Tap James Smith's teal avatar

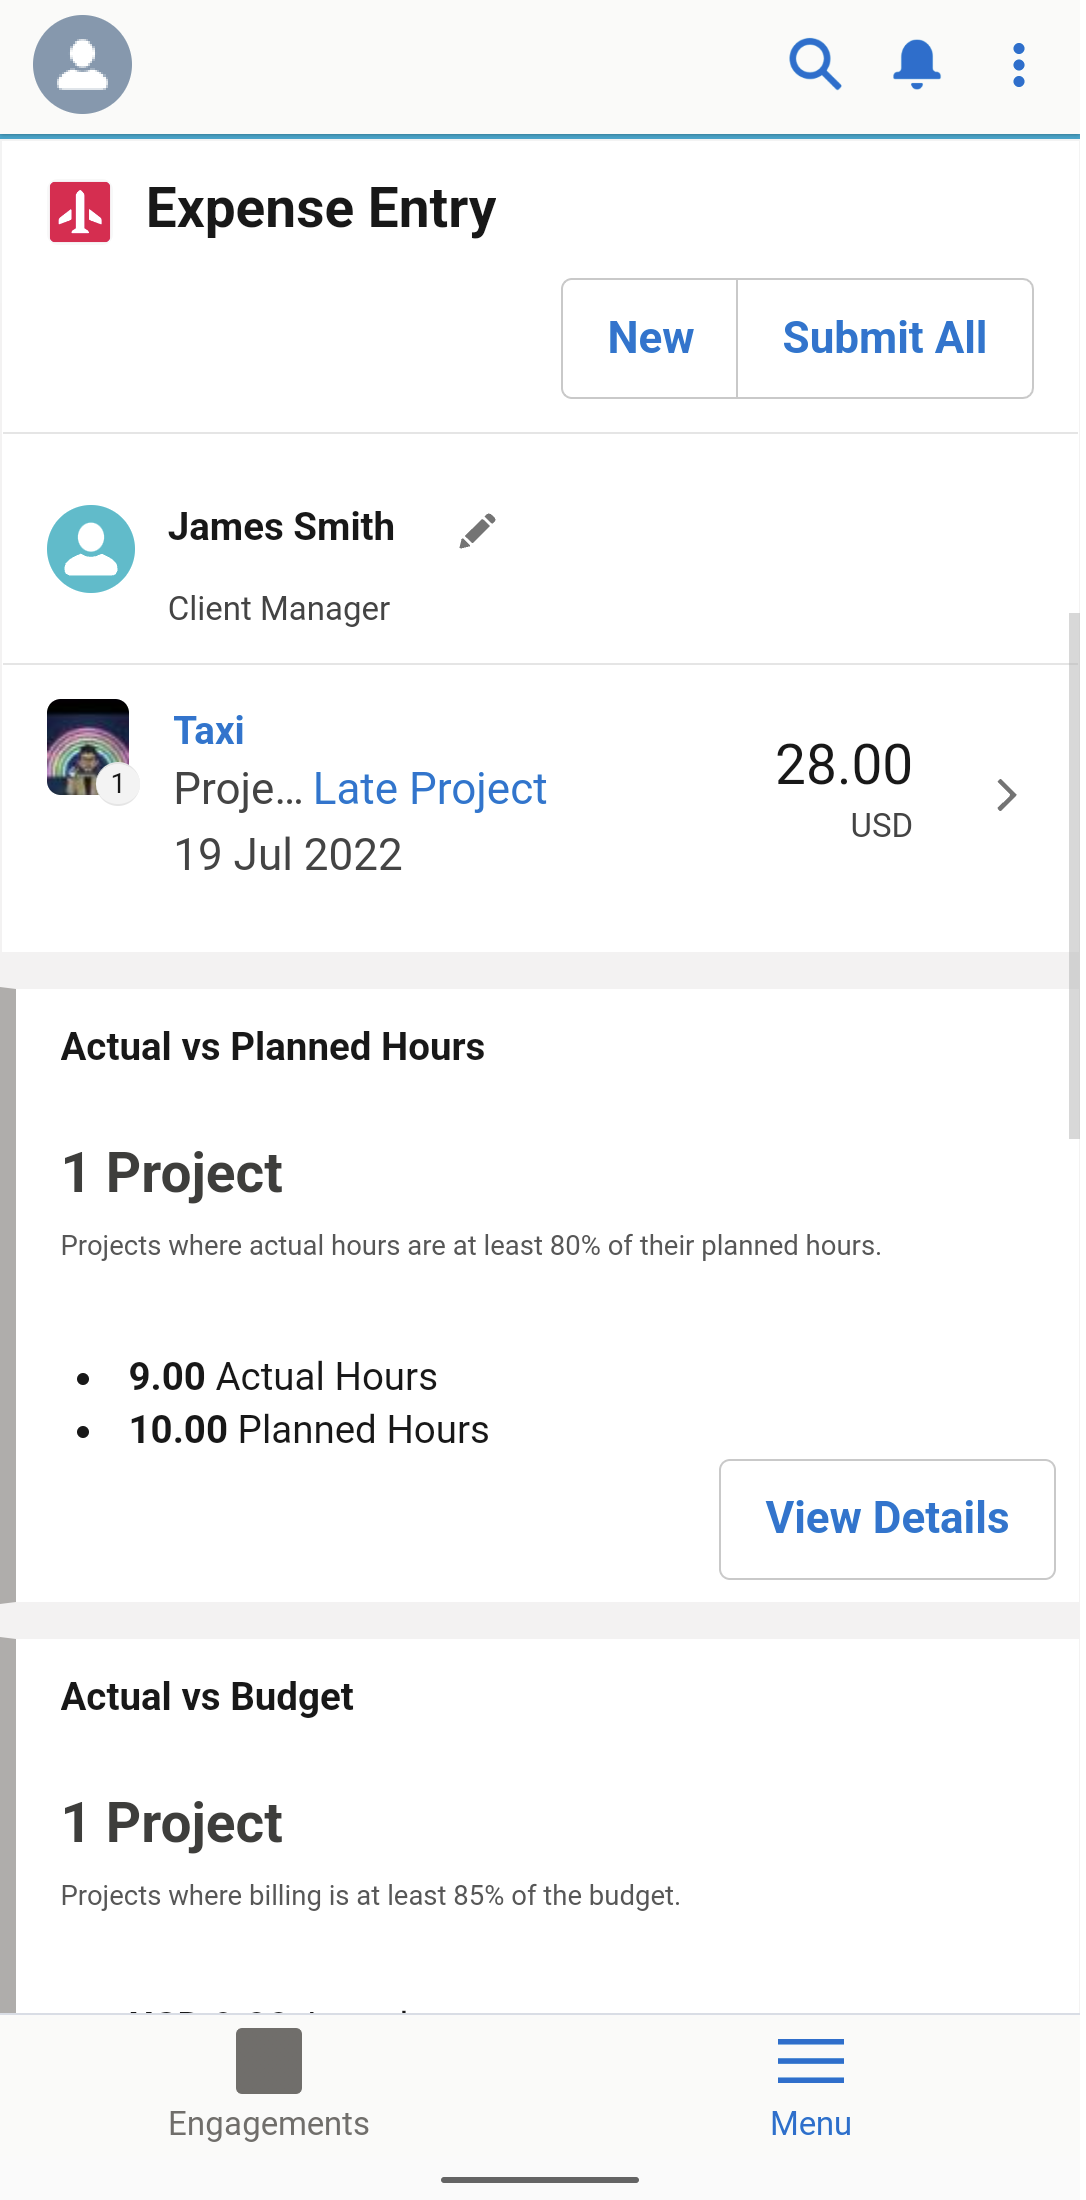point(91,549)
